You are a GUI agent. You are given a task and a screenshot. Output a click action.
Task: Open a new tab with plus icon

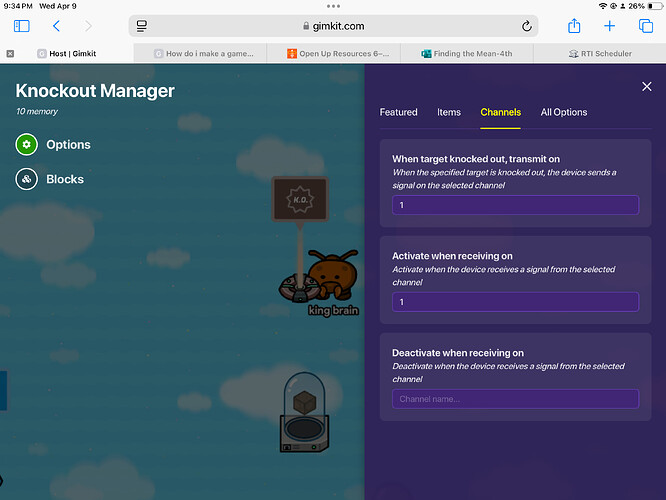pyautogui.click(x=610, y=26)
